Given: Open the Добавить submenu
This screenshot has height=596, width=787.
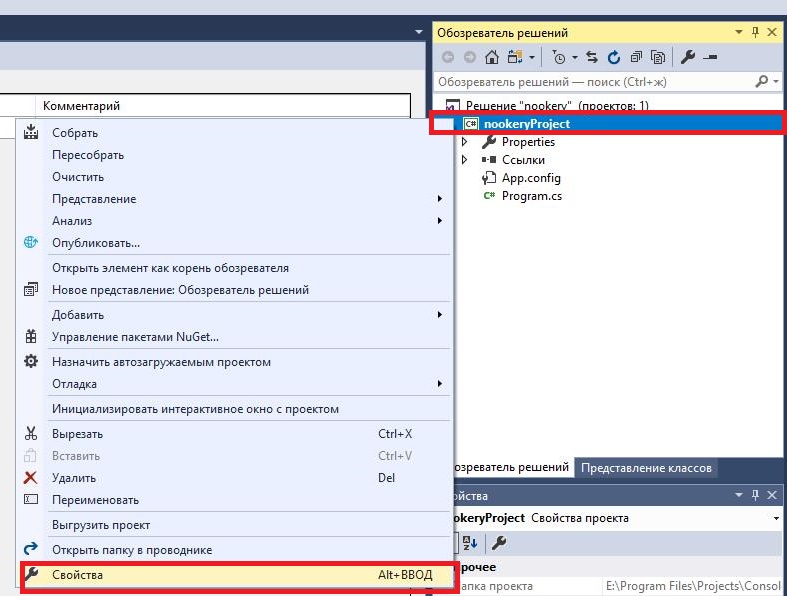Looking at the screenshot, I should tap(235, 315).
